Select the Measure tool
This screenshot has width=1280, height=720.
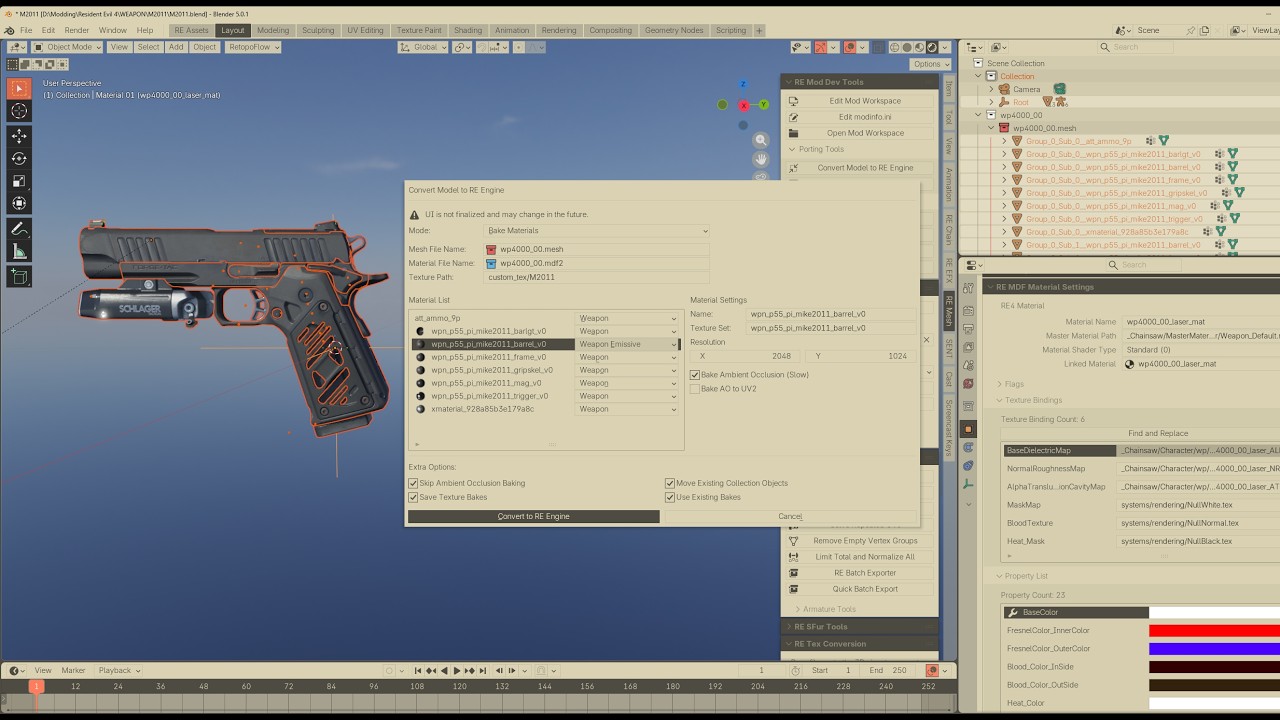coord(19,251)
